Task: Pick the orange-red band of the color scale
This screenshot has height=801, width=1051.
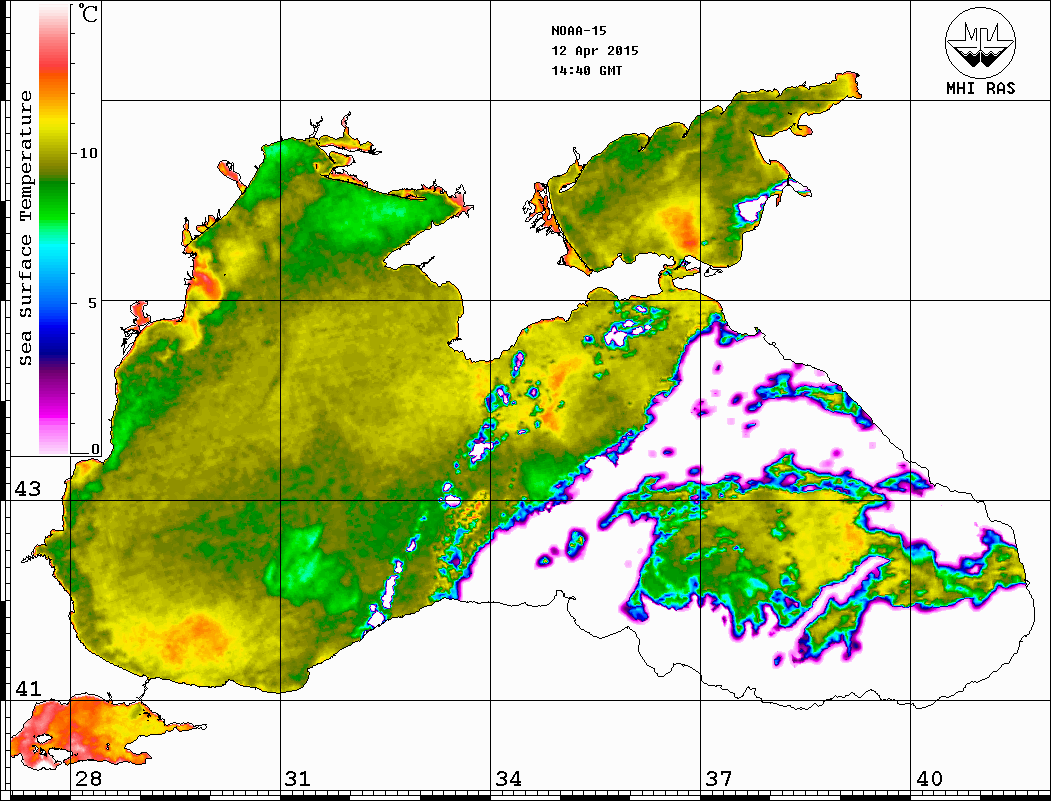Action: click(54, 77)
